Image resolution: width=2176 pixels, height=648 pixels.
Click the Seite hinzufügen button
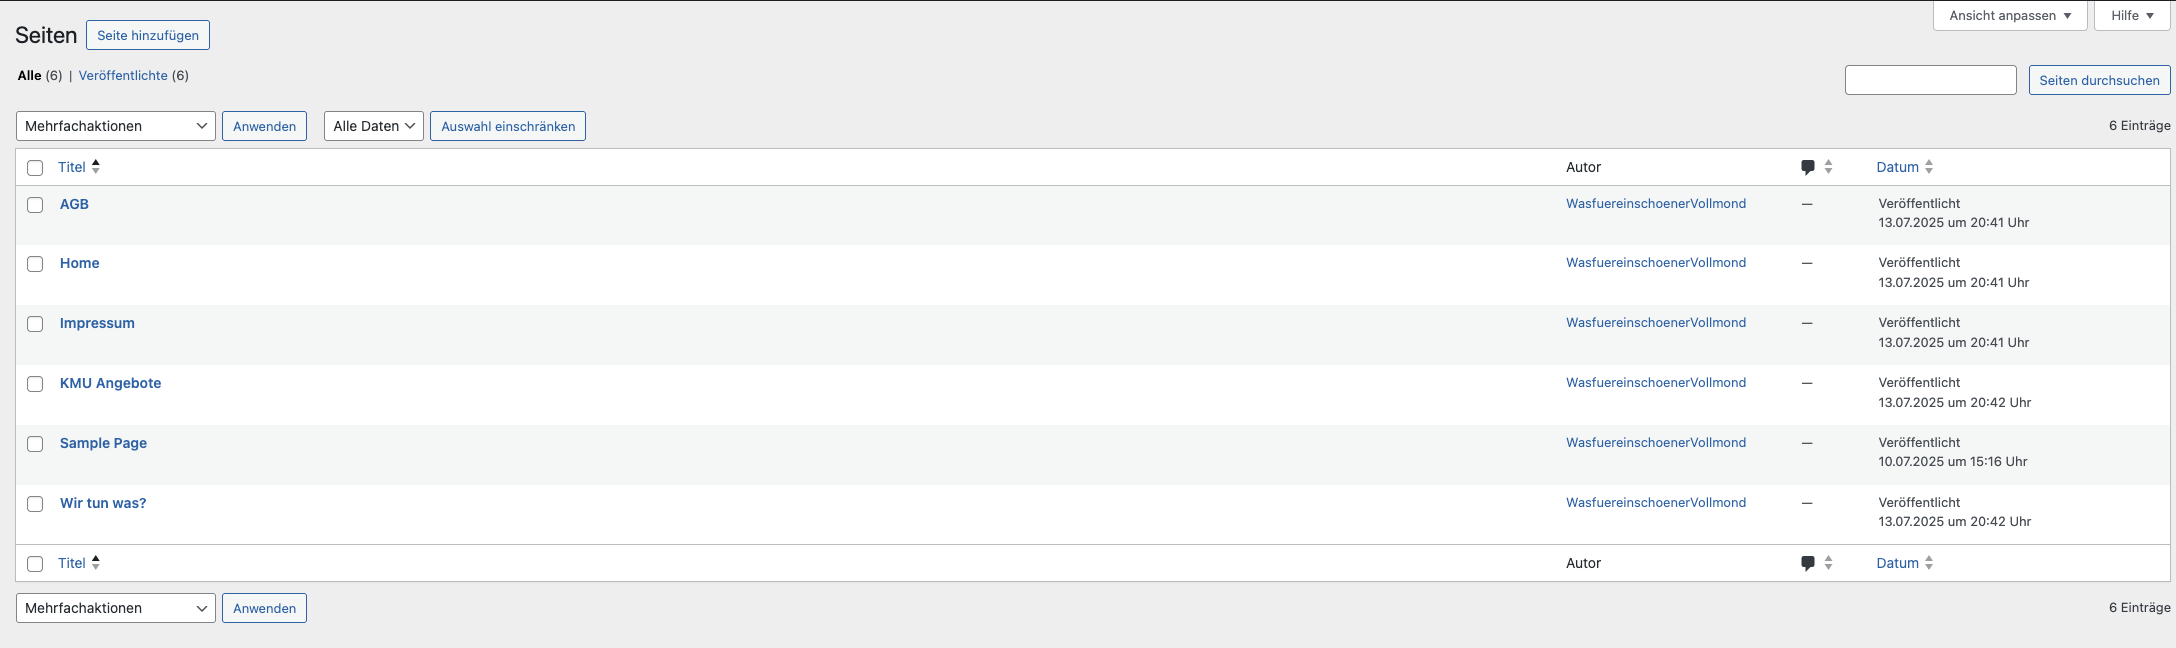(x=148, y=35)
